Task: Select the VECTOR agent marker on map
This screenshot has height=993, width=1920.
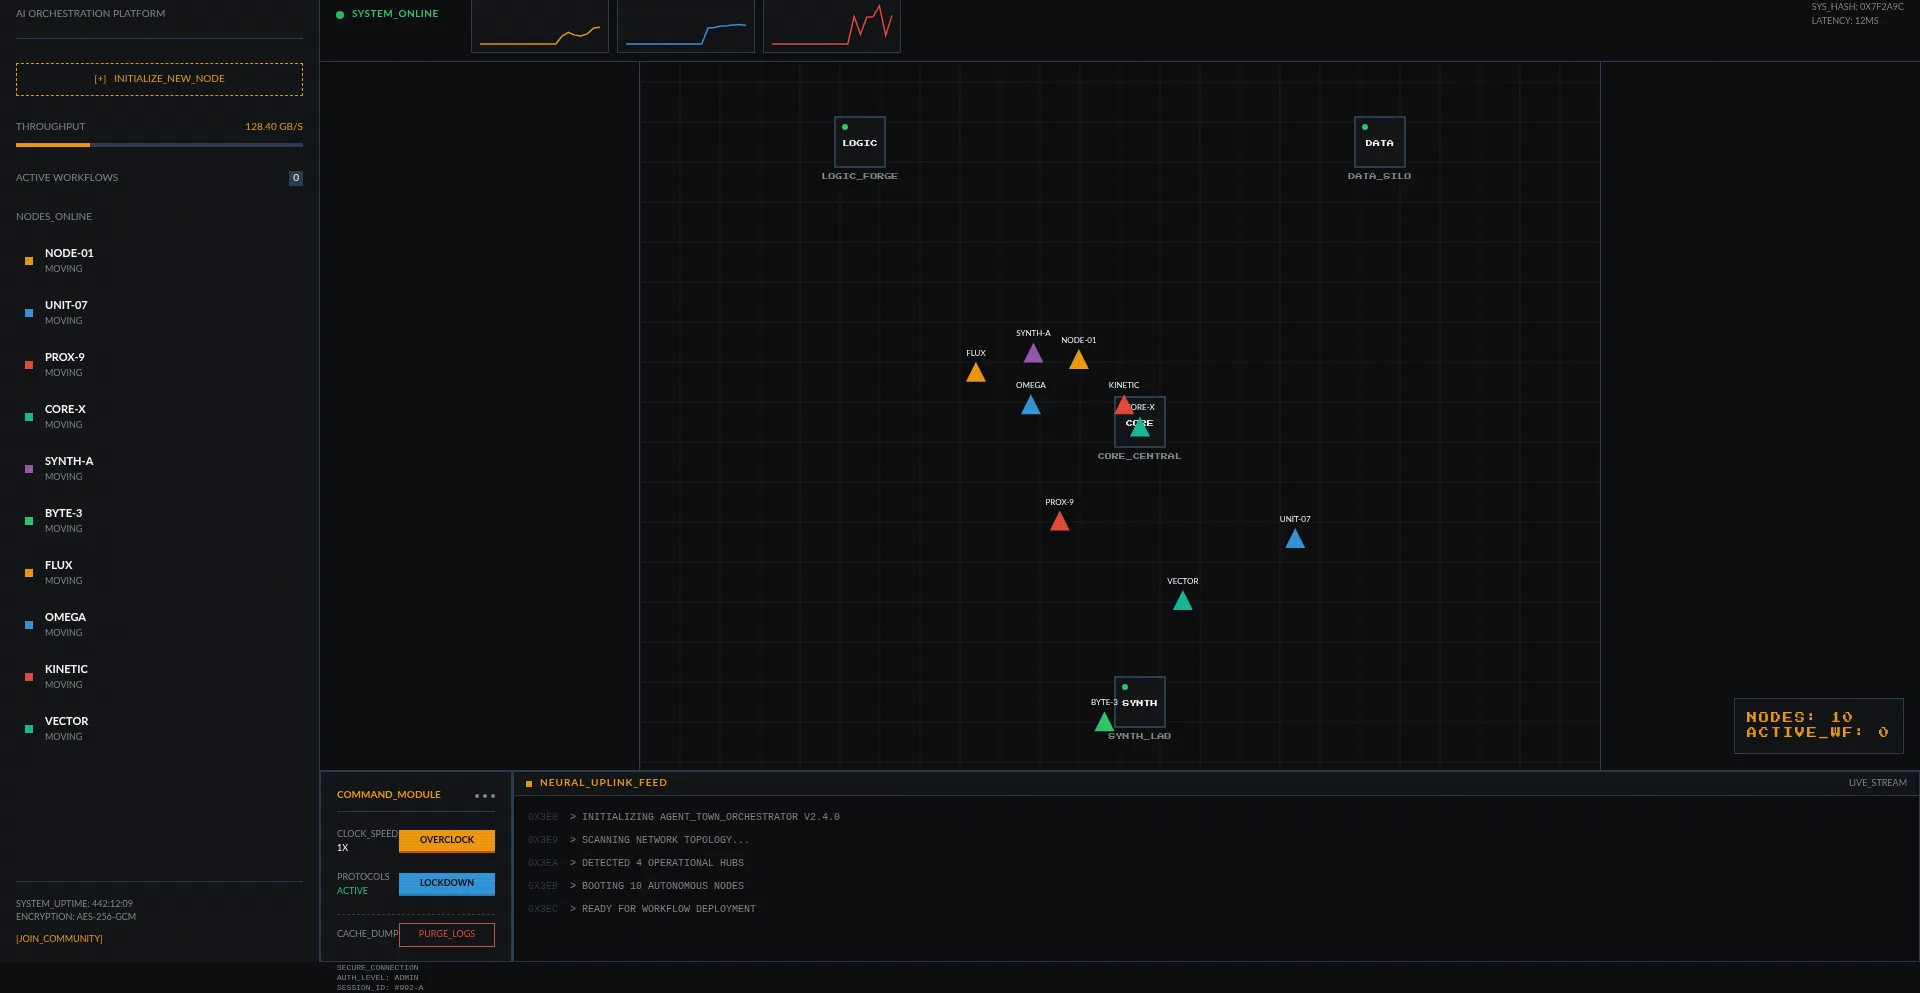Action: (1182, 600)
